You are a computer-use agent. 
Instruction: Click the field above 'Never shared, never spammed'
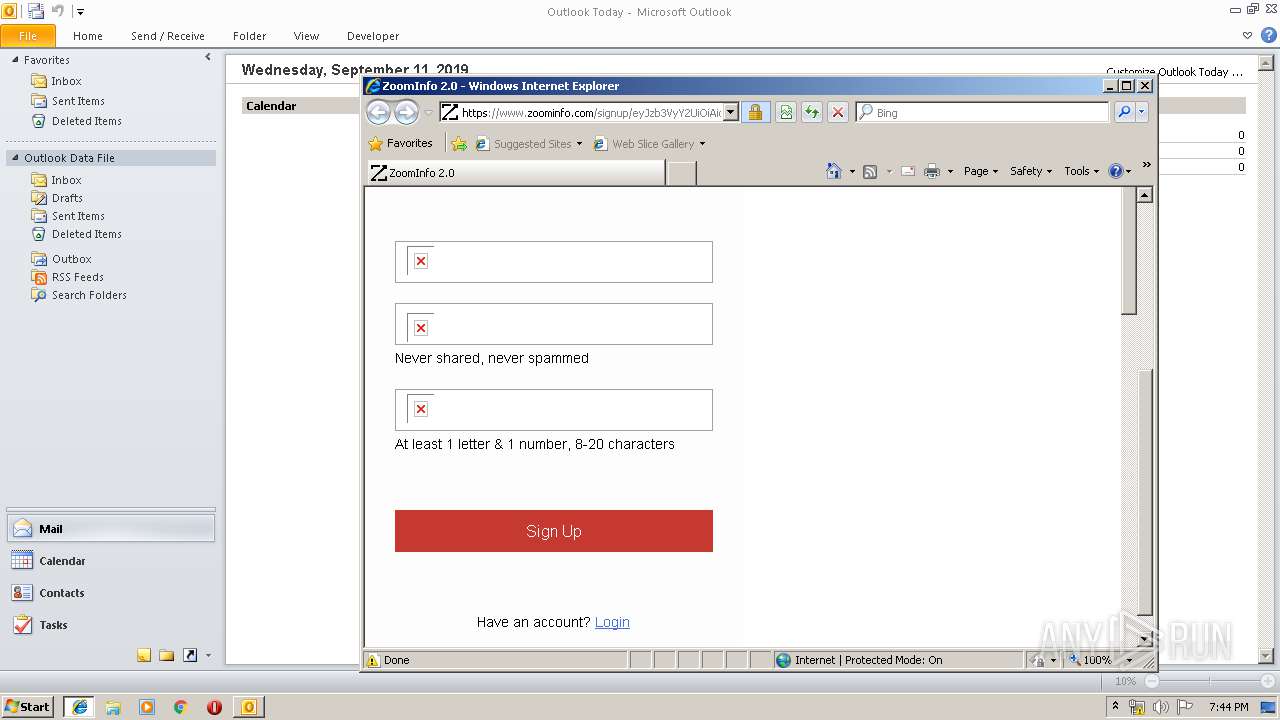tap(554, 324)
